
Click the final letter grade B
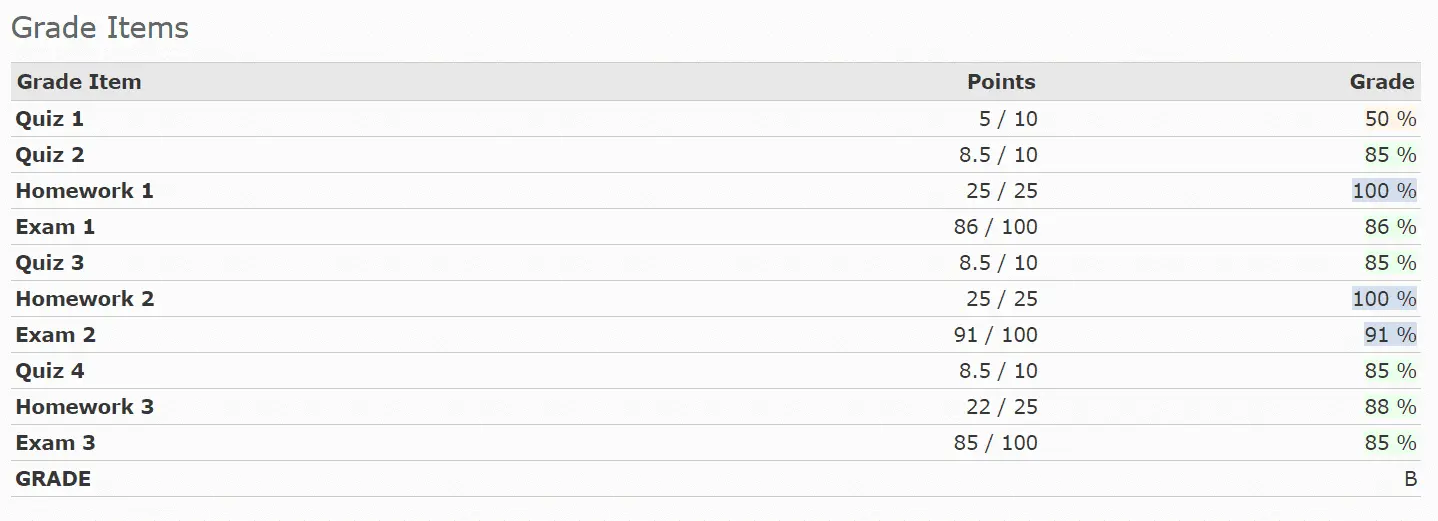click(x=1410, y=479)
